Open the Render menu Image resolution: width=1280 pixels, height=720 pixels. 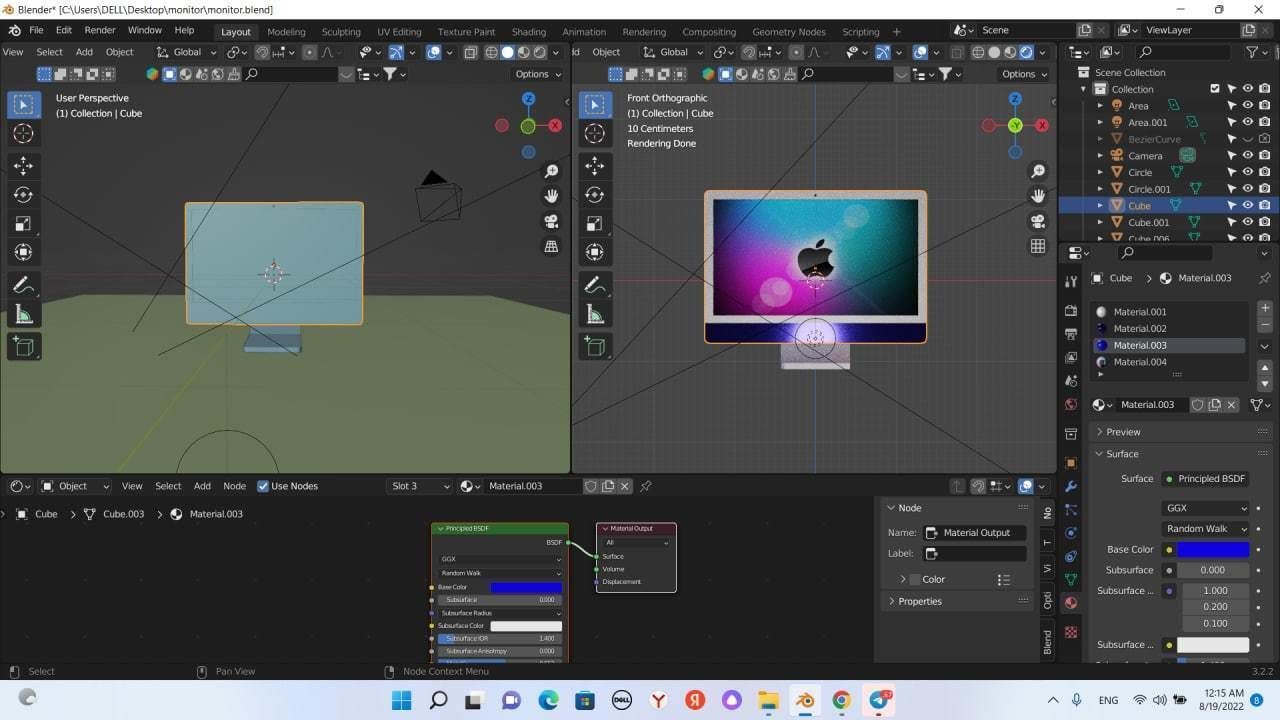coord(100,30)
